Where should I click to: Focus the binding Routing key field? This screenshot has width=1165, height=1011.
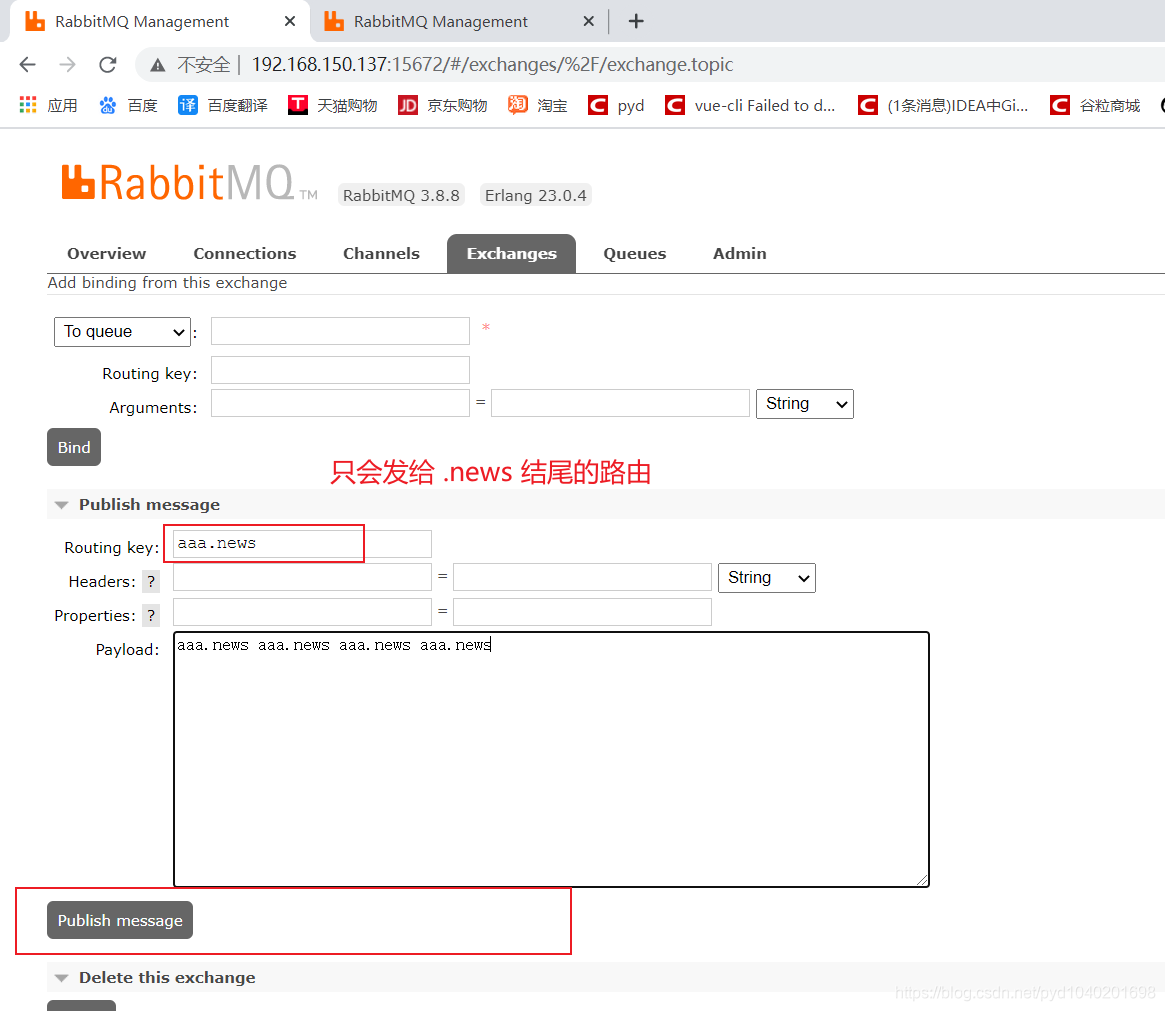coord(340,370)
